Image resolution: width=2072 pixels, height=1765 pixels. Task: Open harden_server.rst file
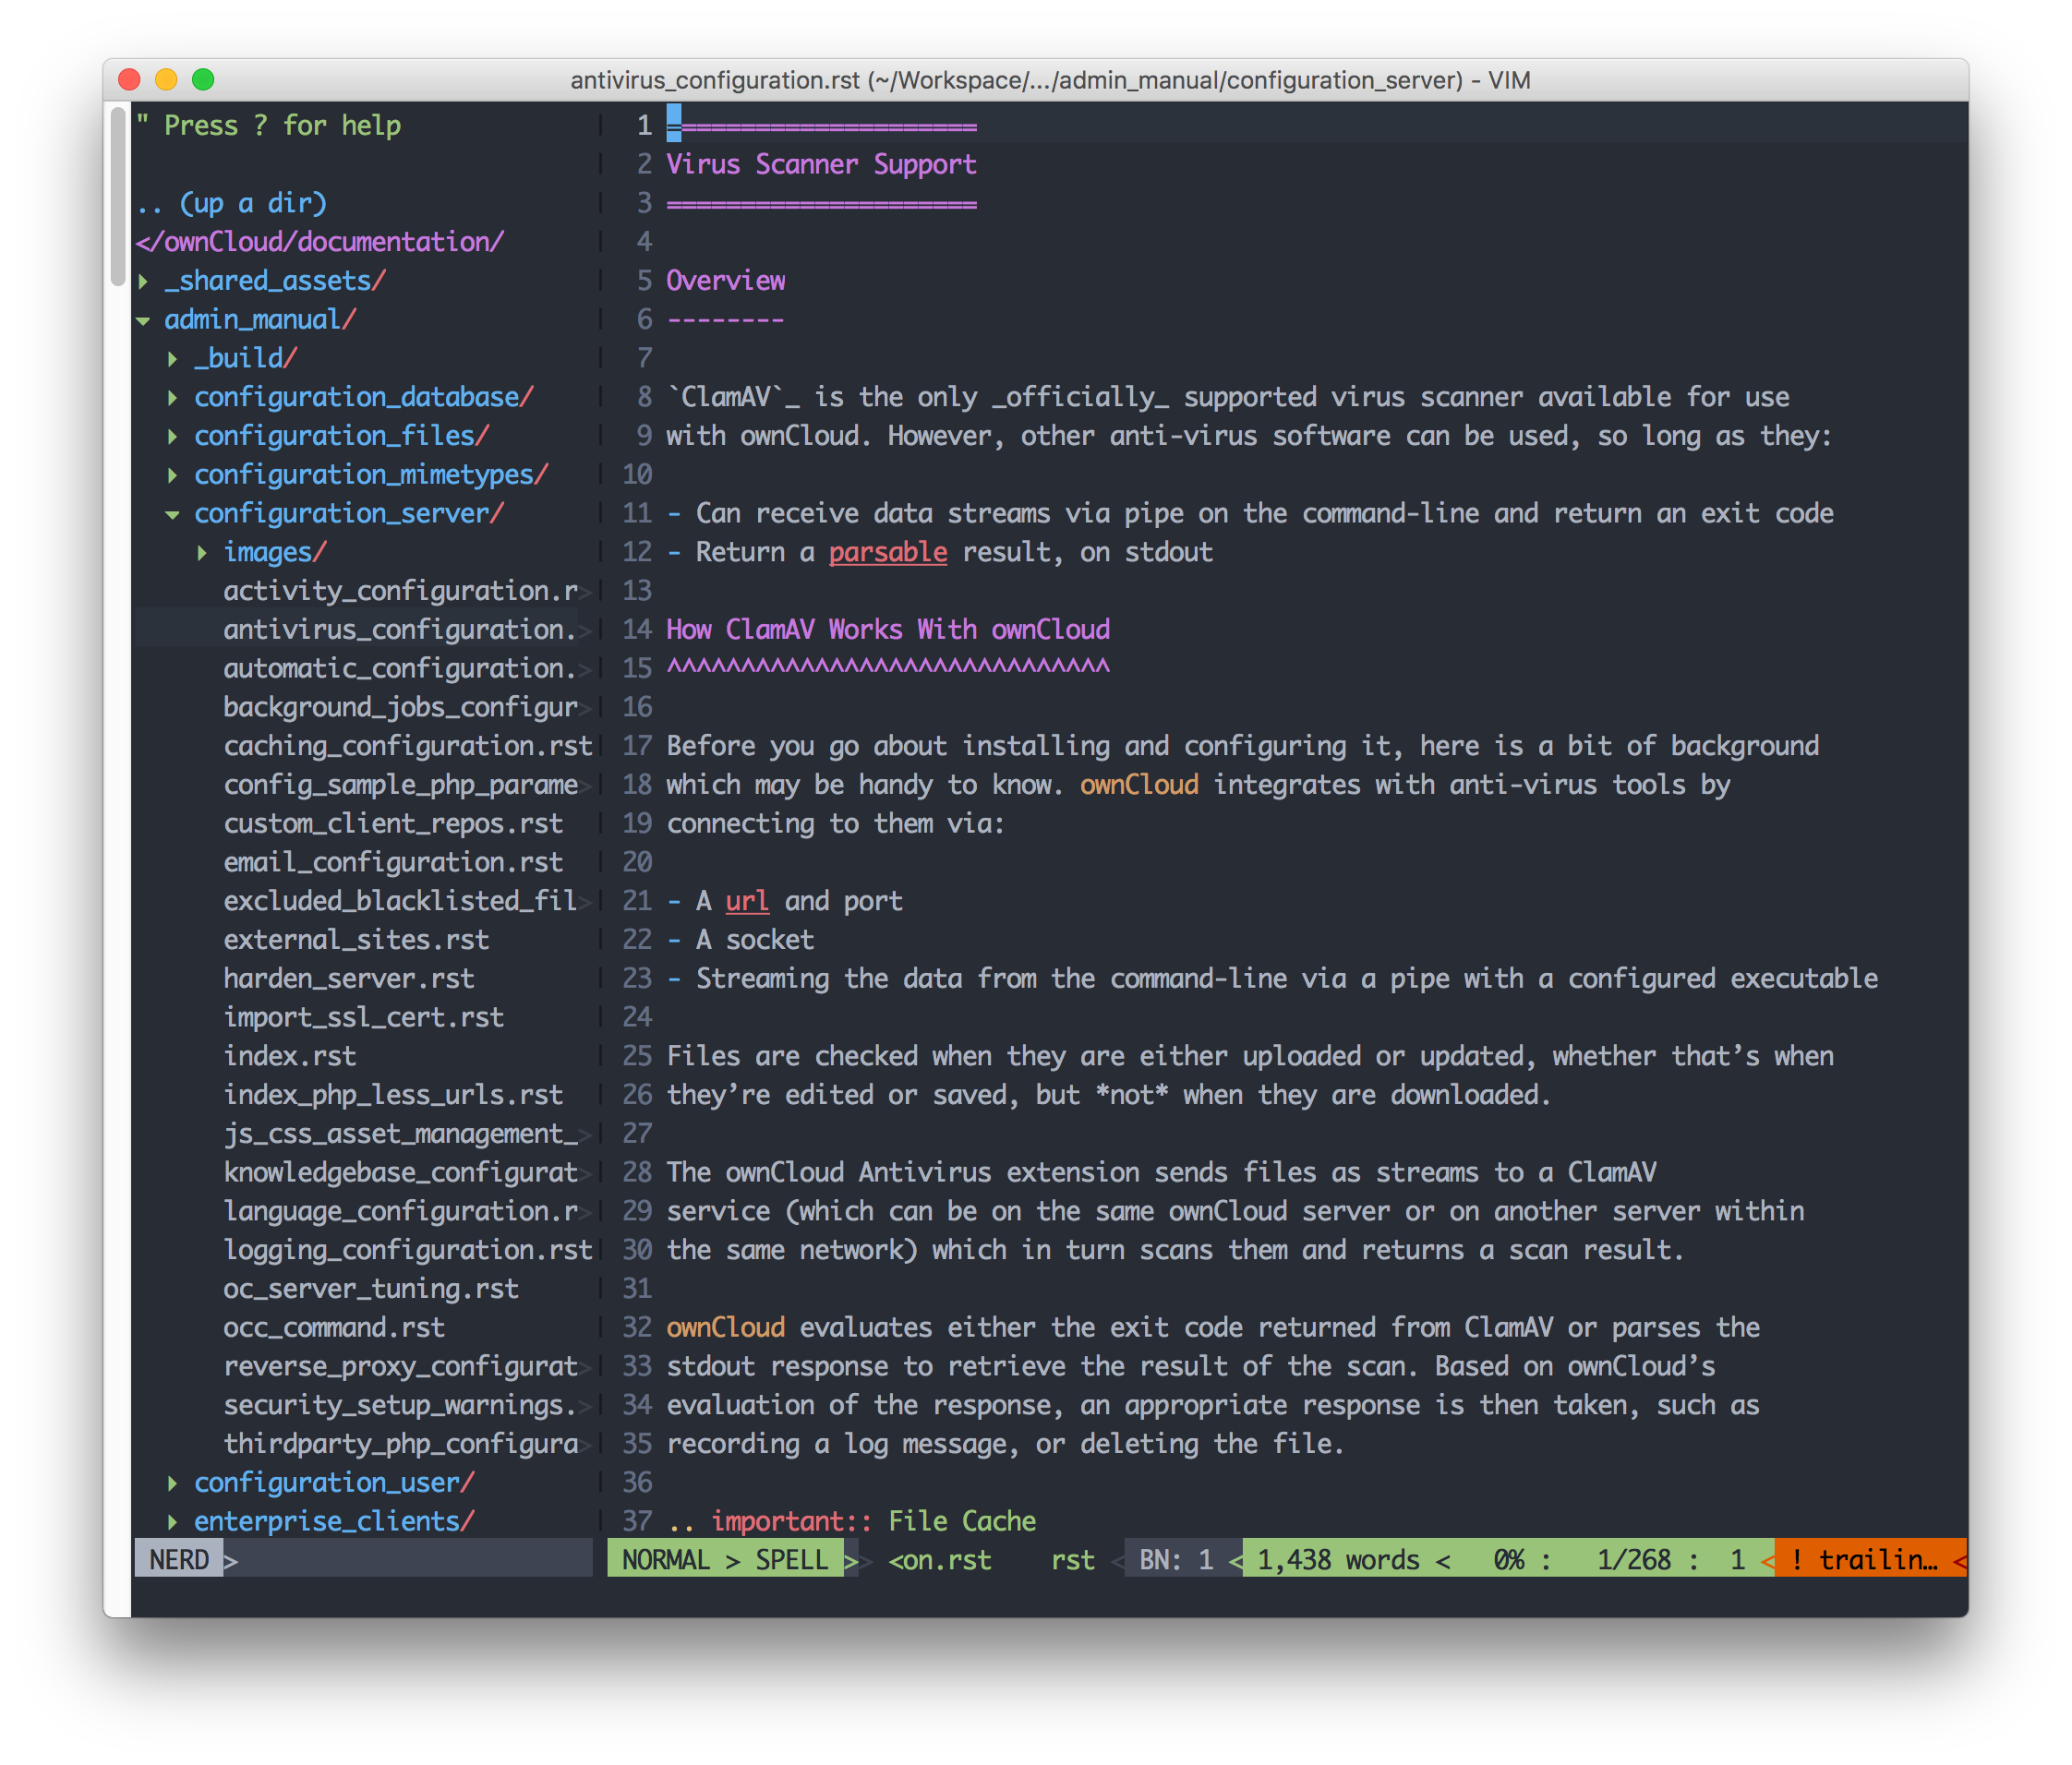349,979
